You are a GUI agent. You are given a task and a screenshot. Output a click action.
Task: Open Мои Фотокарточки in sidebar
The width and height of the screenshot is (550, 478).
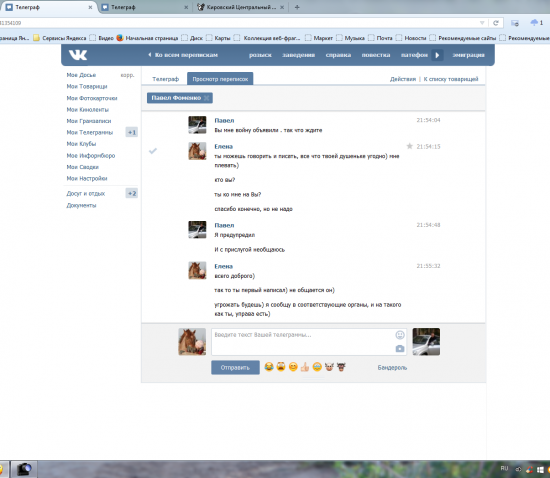92,98
